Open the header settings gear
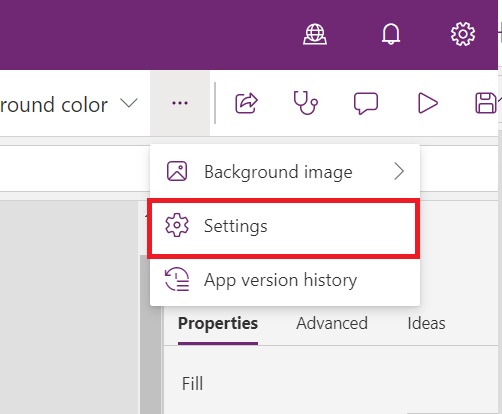 (463, 34)
